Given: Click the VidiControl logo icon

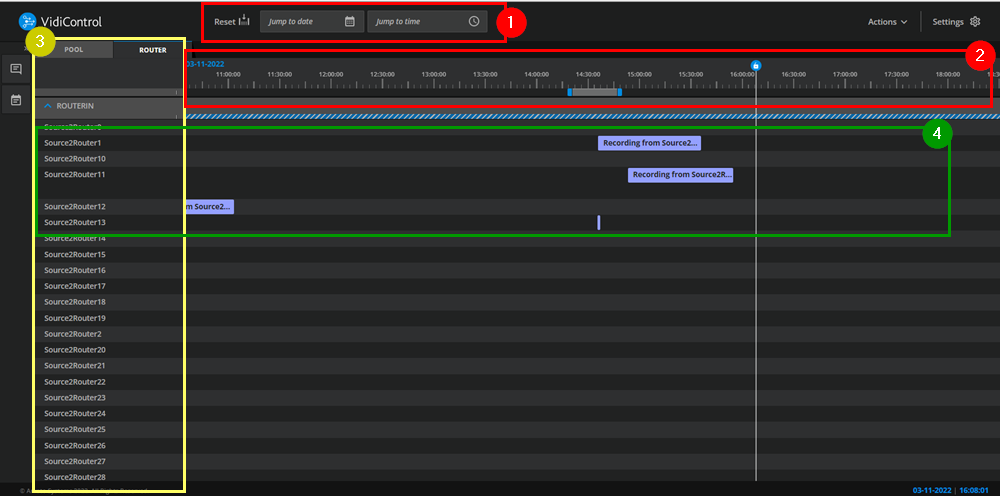Looking at the screenshot, I should pos(28,21).
